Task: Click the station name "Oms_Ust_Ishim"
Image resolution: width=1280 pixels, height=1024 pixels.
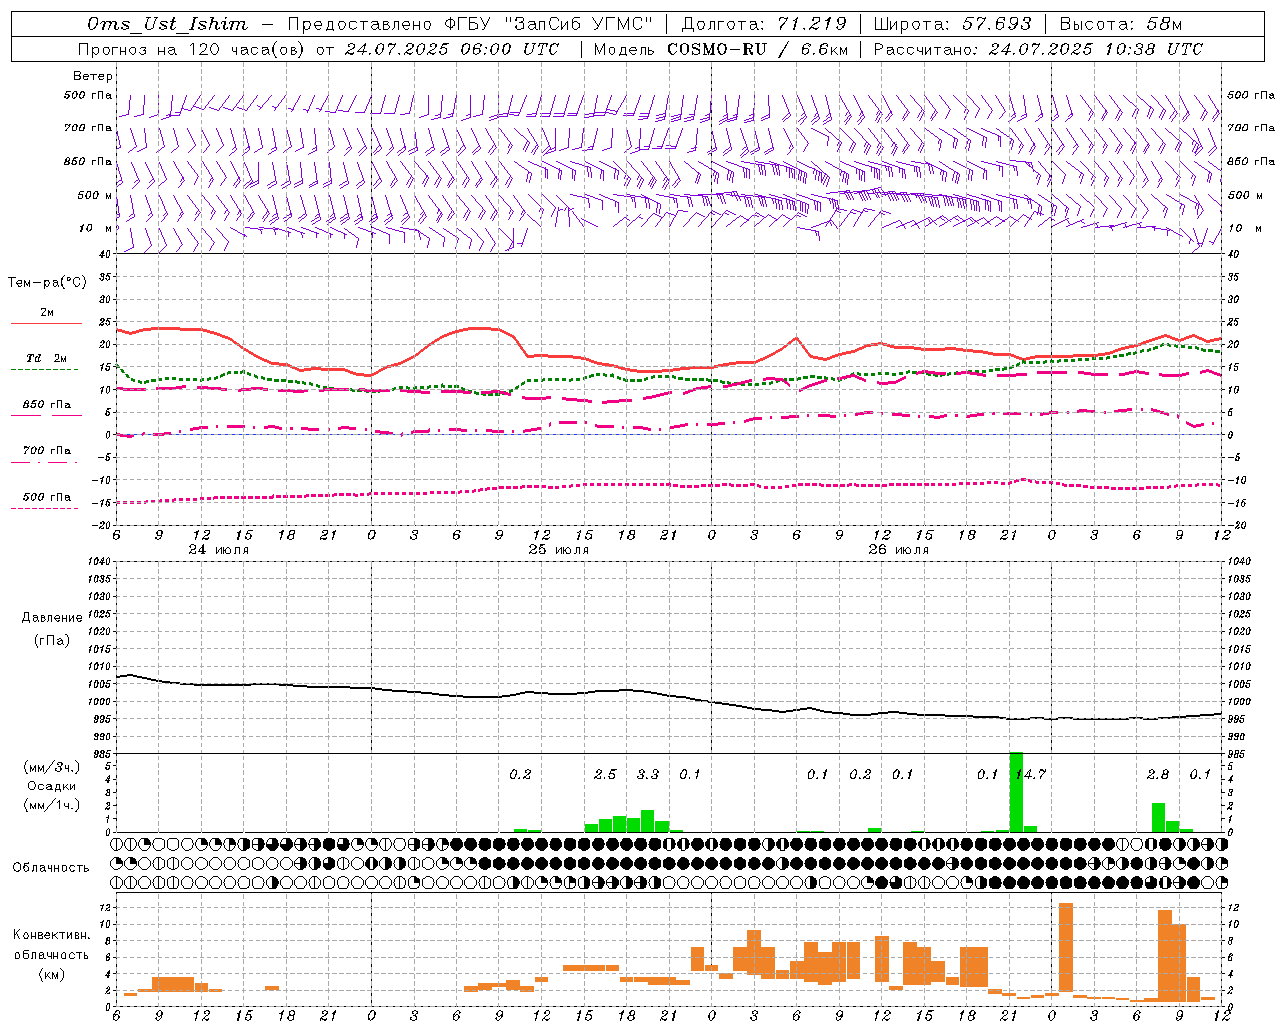Action: [x=167, y=24]
